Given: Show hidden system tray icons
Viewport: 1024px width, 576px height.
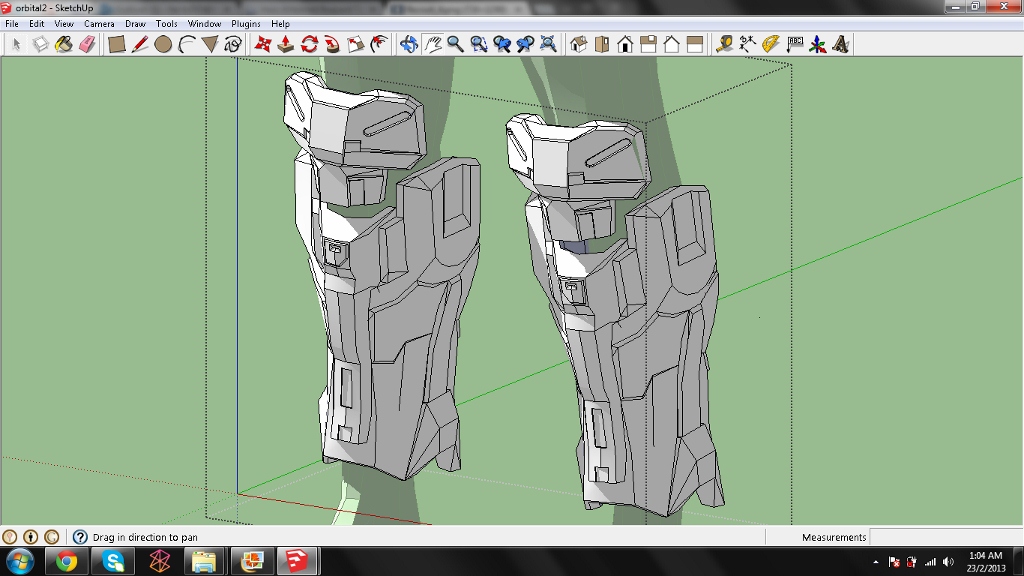Looking at the screenshot, I should tap(876, 562).
